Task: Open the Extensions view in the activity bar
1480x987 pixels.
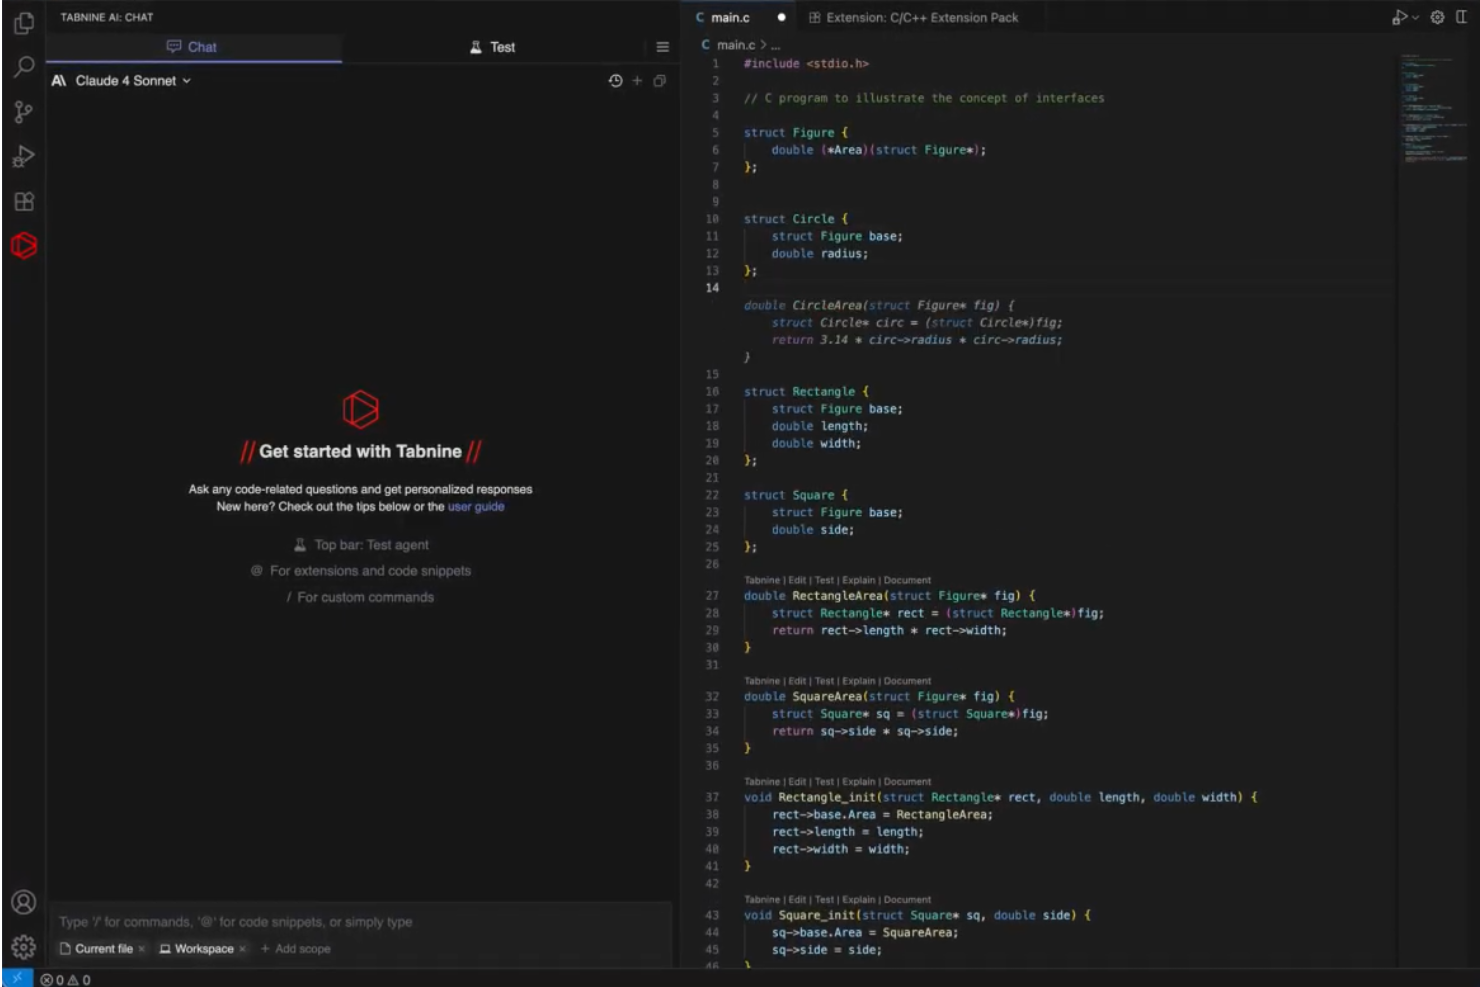Action: pyautogui.click(x=24, y=202)
